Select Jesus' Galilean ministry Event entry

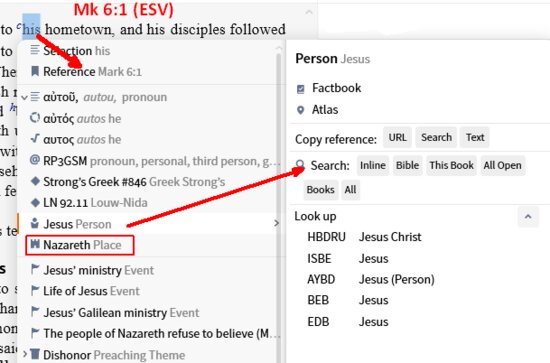tap(148, 312)
